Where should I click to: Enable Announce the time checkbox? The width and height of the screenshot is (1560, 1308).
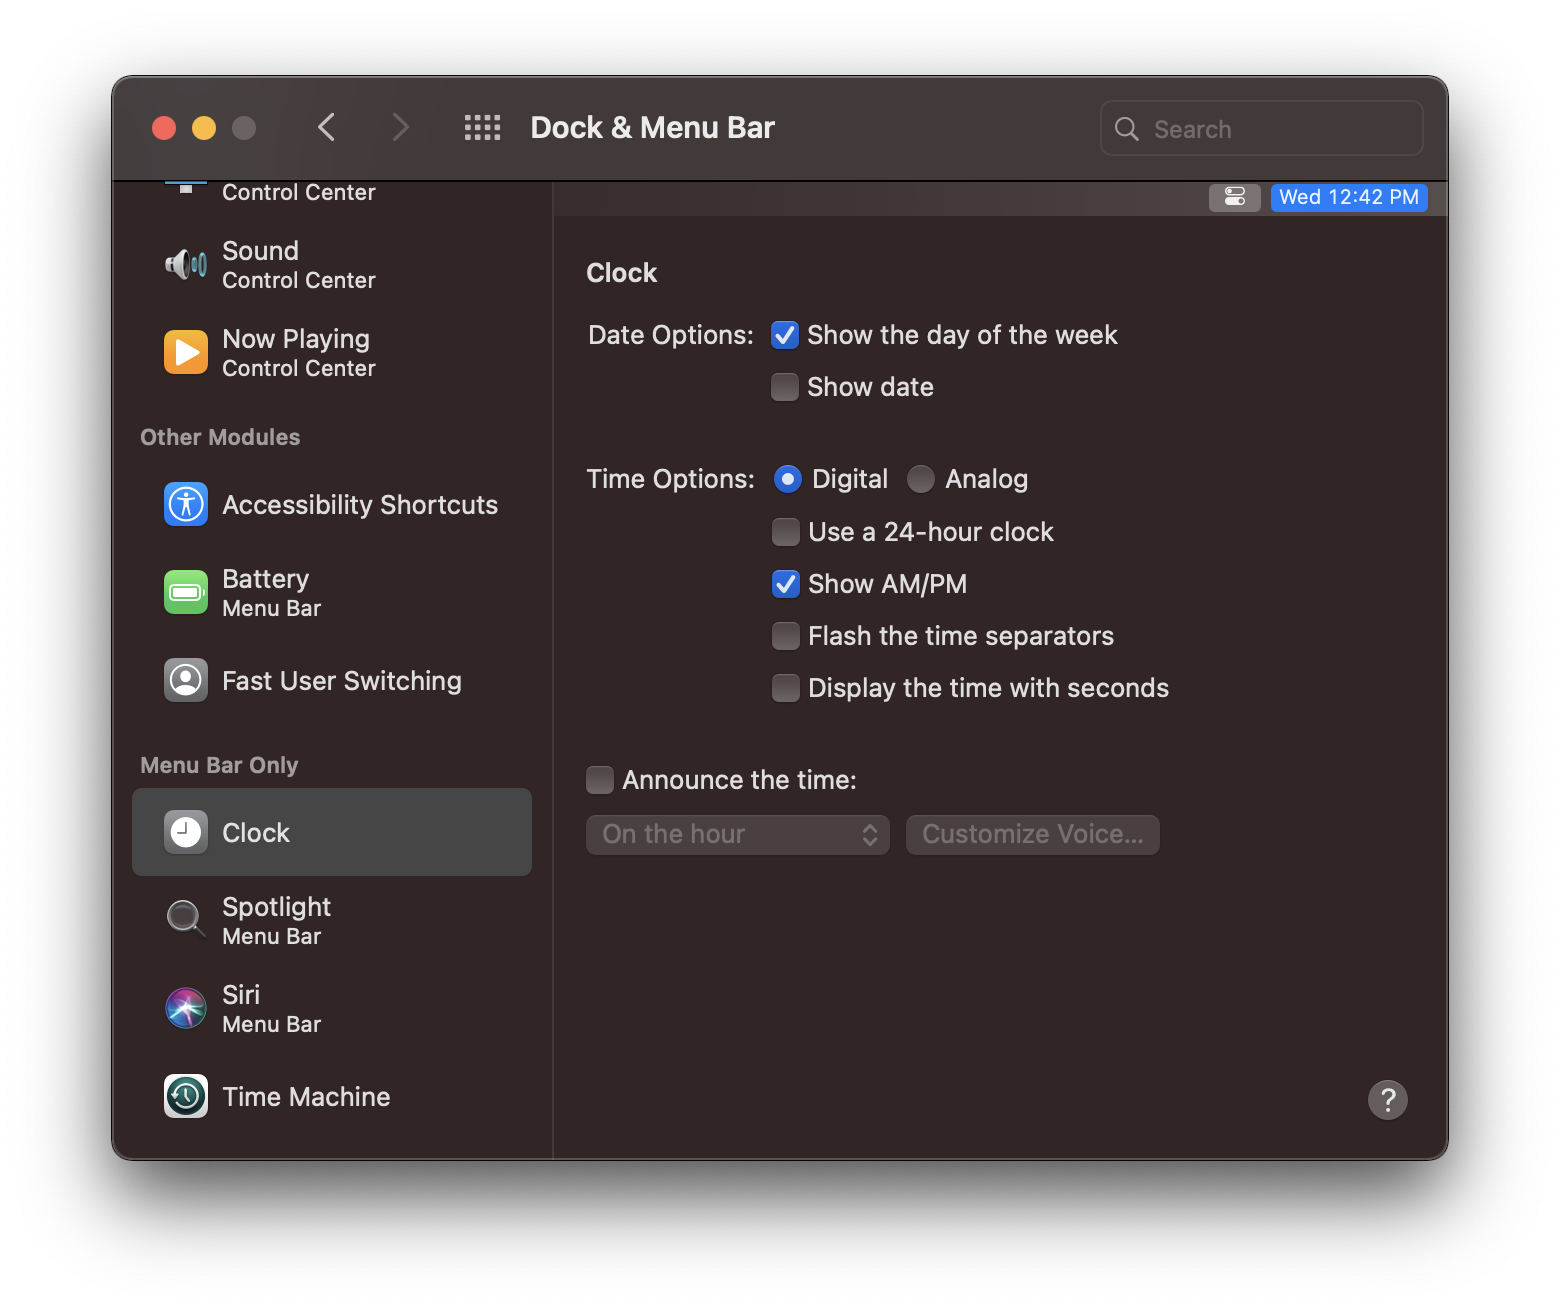(600, 780)
